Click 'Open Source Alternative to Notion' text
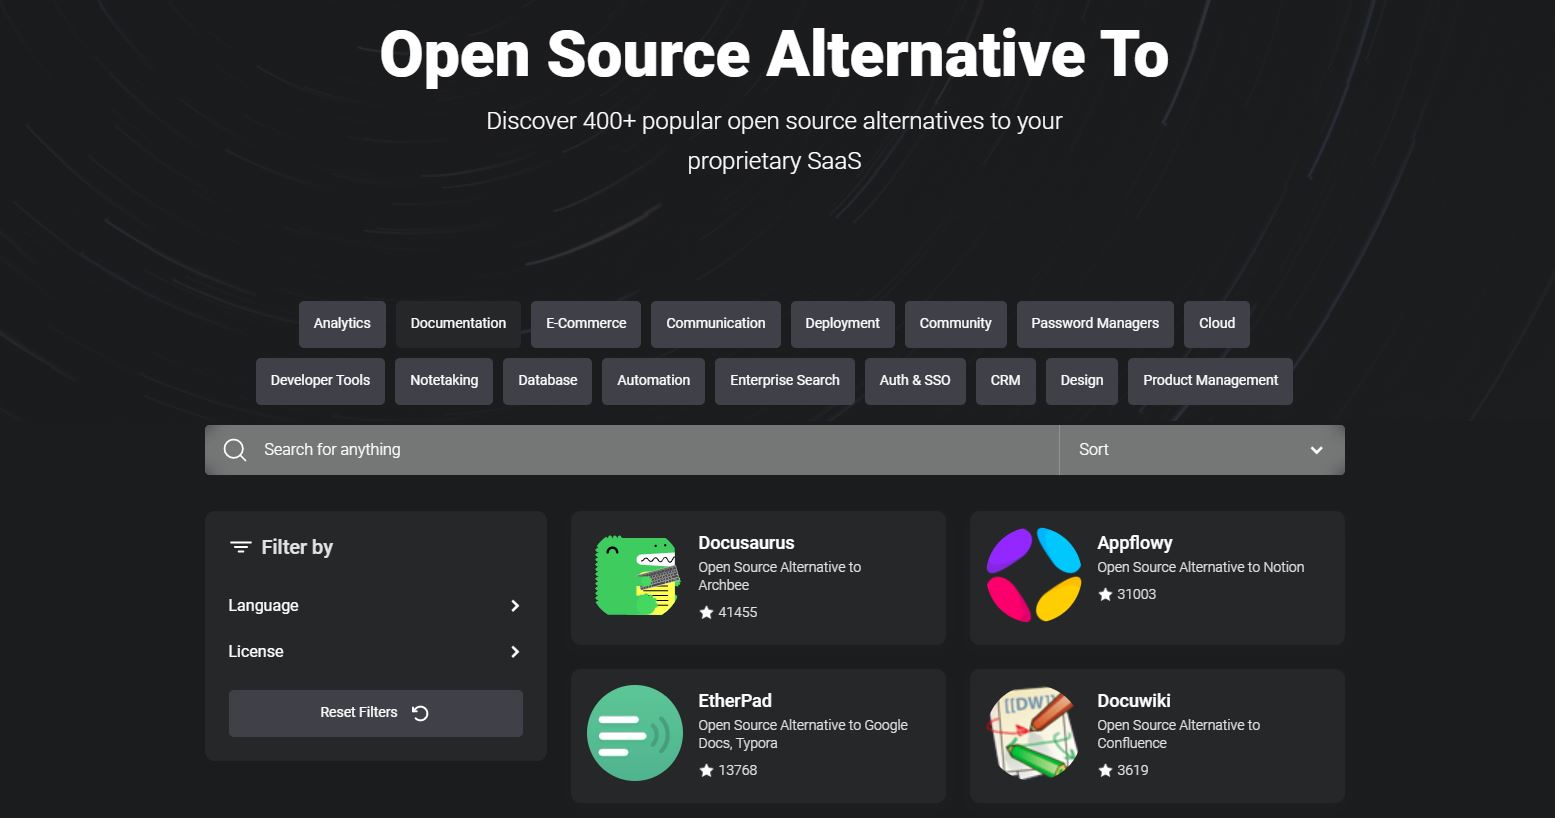1555x818 pixels. coord(1201,567)
